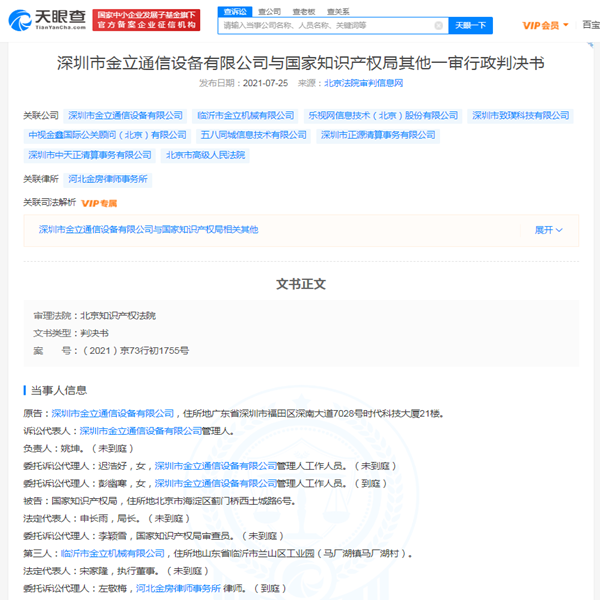Select the 查关系 tab

(x=338, y=12)
